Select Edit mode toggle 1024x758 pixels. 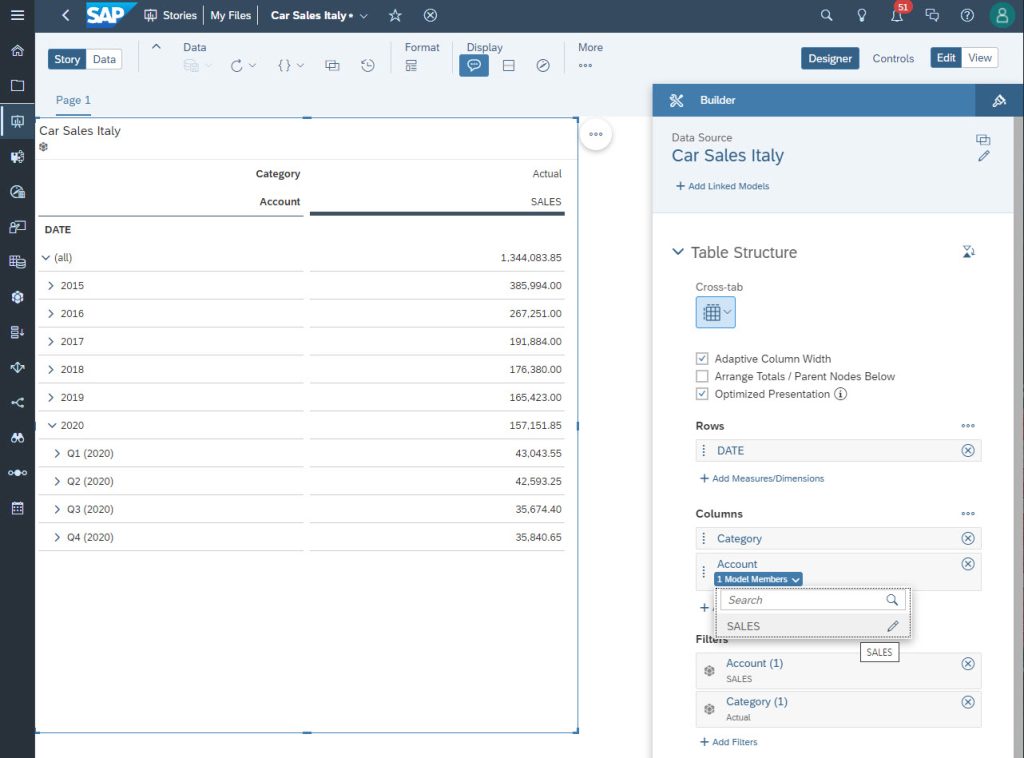pos(946,57)
